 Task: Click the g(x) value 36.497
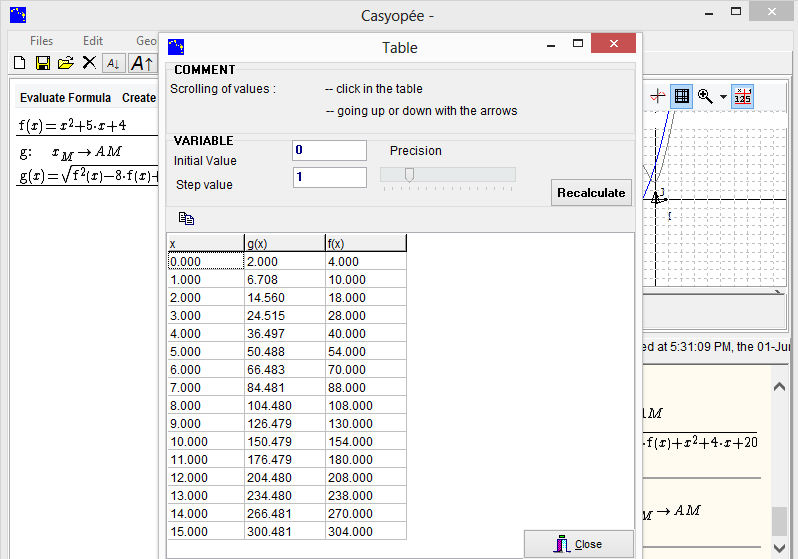pyautogui.click(x=284, y=333)
